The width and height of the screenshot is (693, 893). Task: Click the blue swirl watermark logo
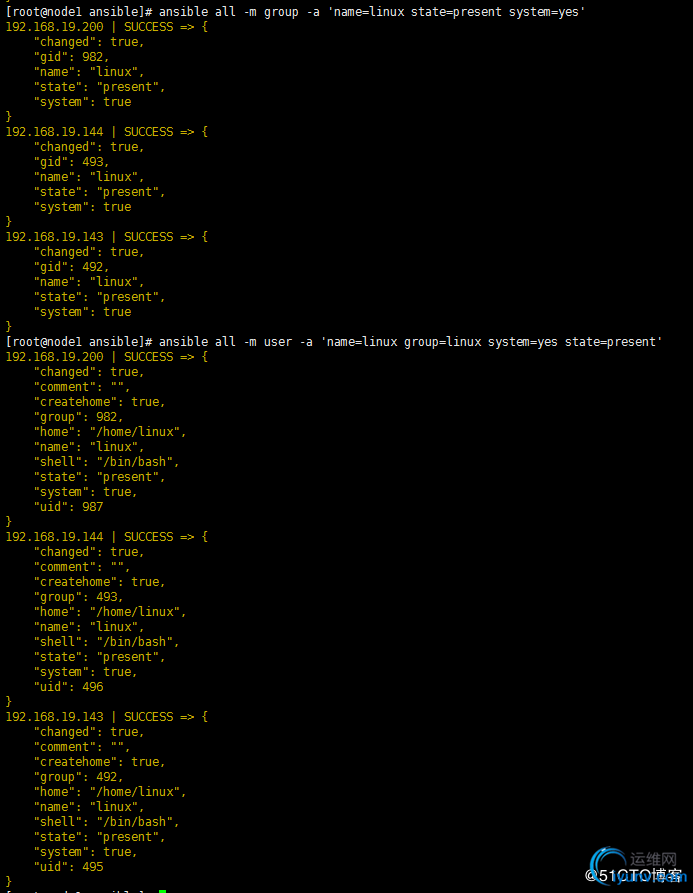(x=608, y=865)
